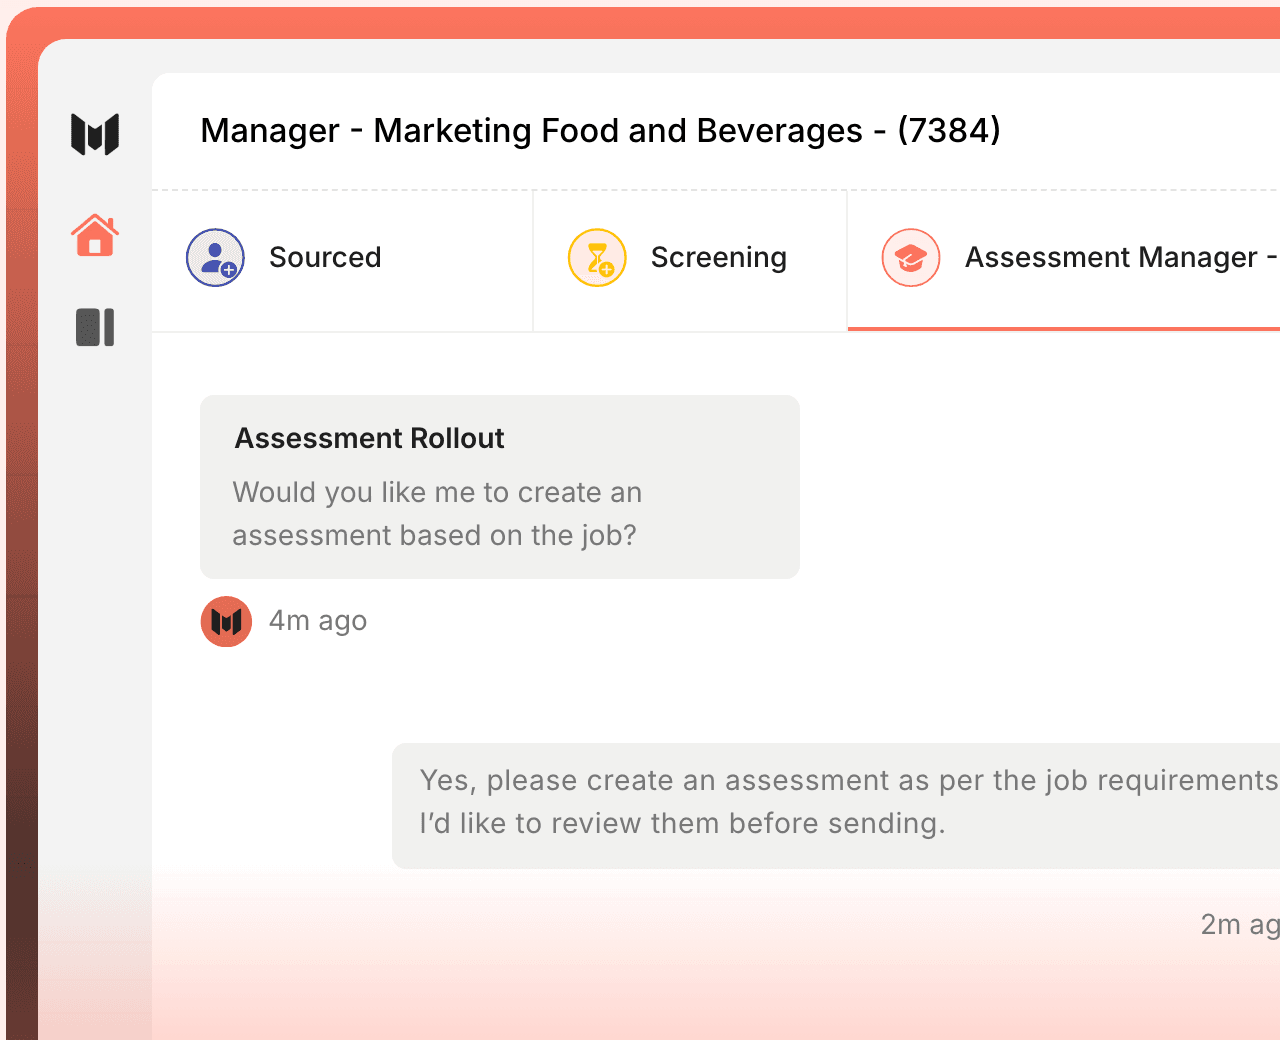1280x1040 pixels.
Task: Click the Sourced person-add icon
Action: pos(215,258)
